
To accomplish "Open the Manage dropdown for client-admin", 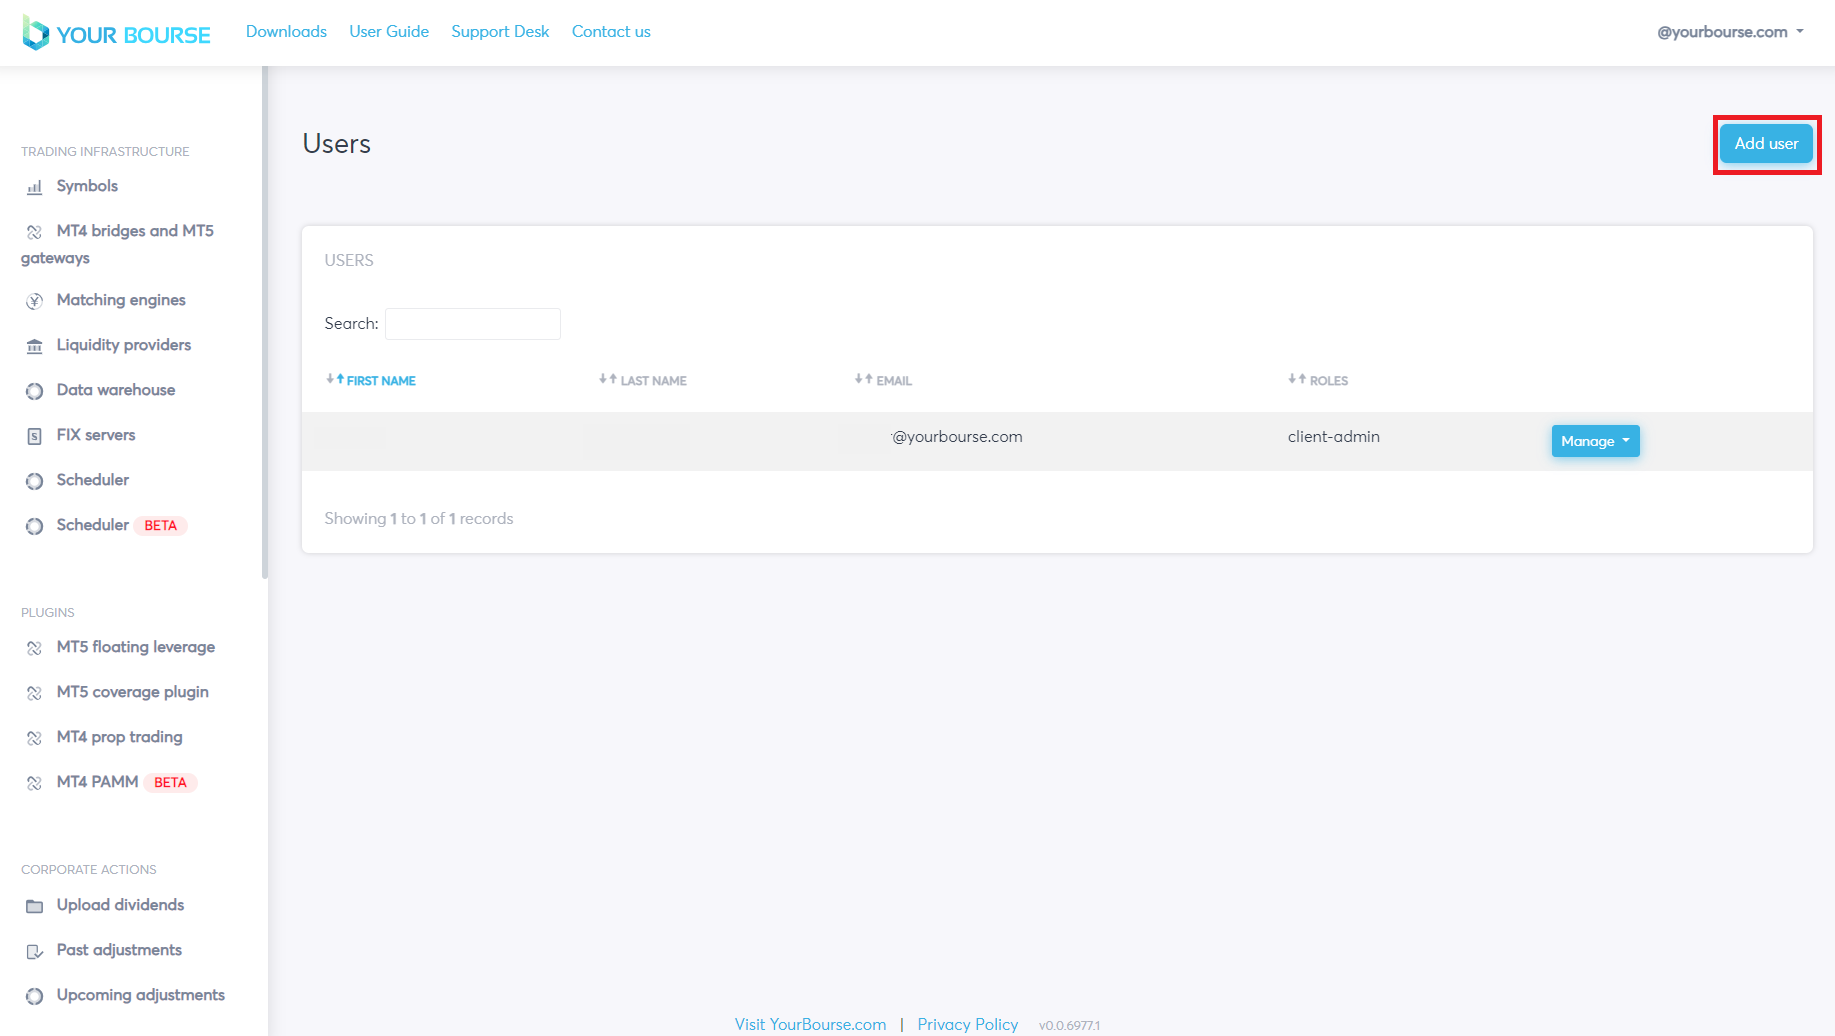I will 1595,441.
